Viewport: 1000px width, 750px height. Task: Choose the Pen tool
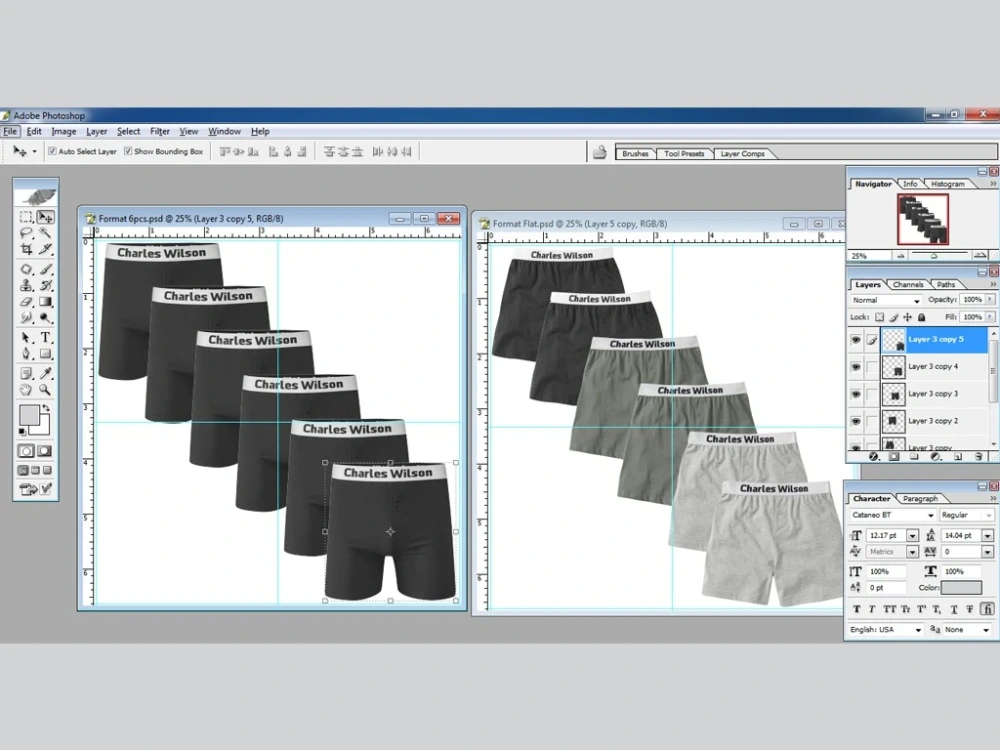pyautogui.click(x=26, y=353)
